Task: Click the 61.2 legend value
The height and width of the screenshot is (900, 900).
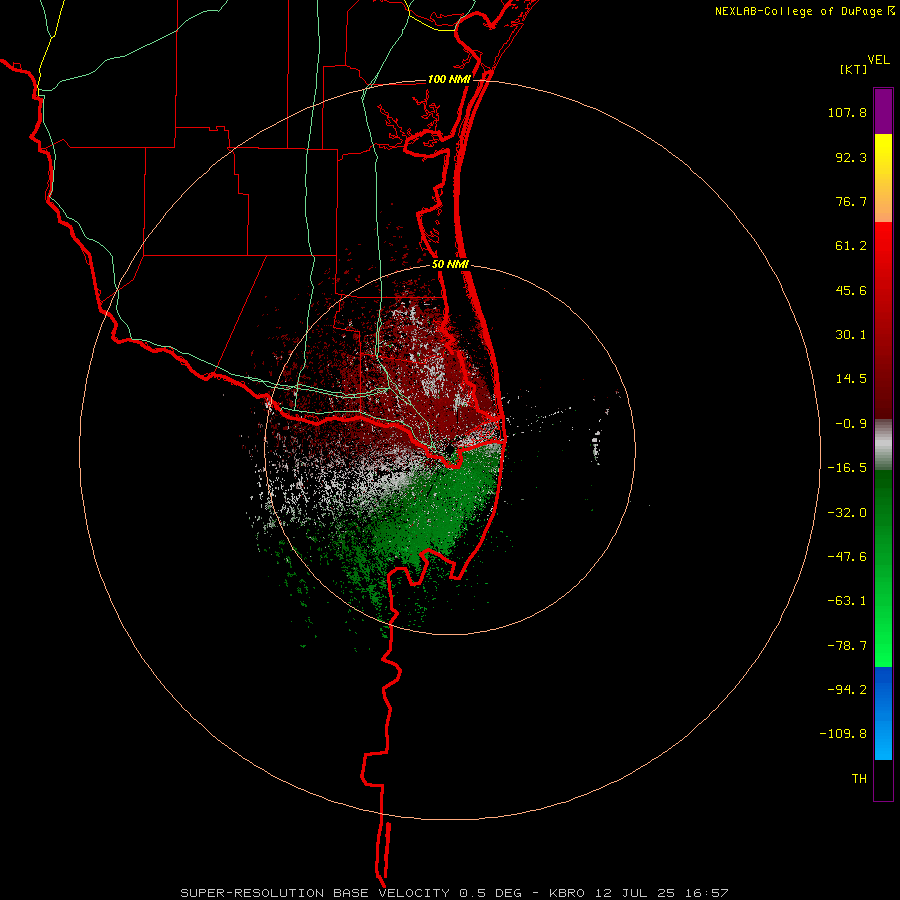Action: (x=851, y=246)
